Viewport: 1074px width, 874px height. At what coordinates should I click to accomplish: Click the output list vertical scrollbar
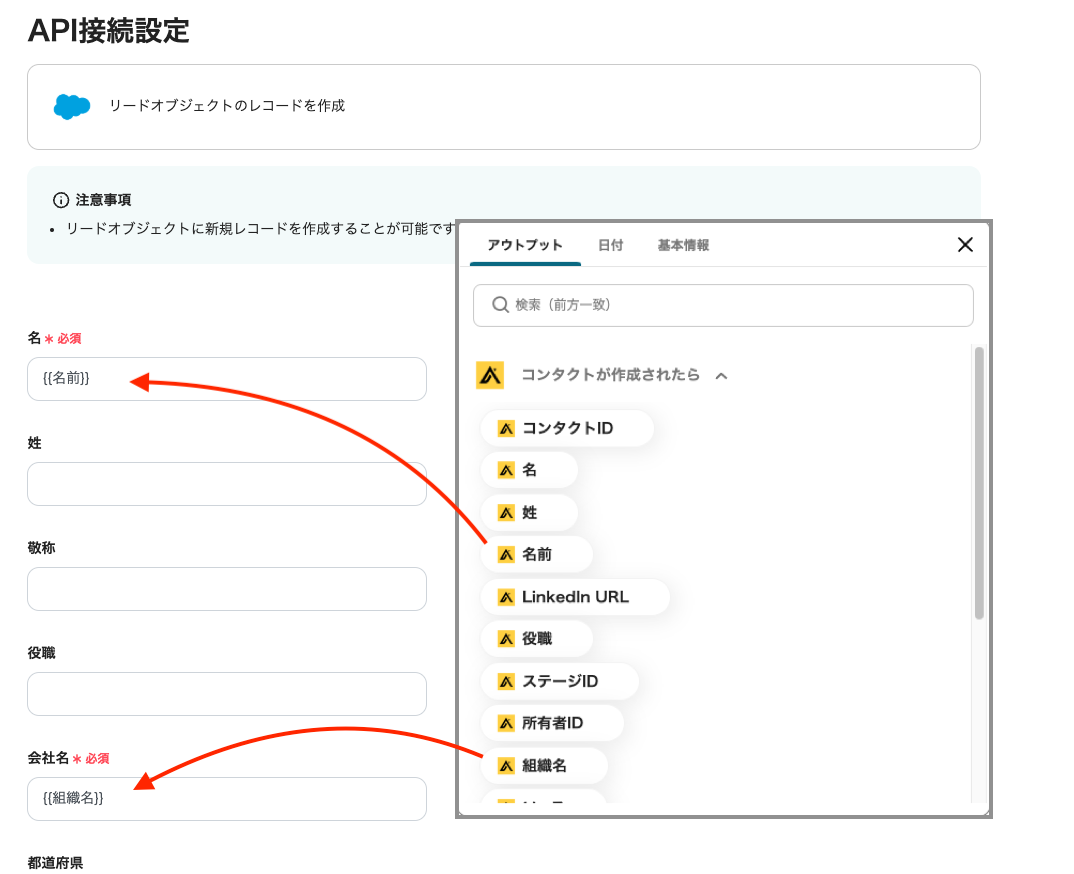(979, 483)
